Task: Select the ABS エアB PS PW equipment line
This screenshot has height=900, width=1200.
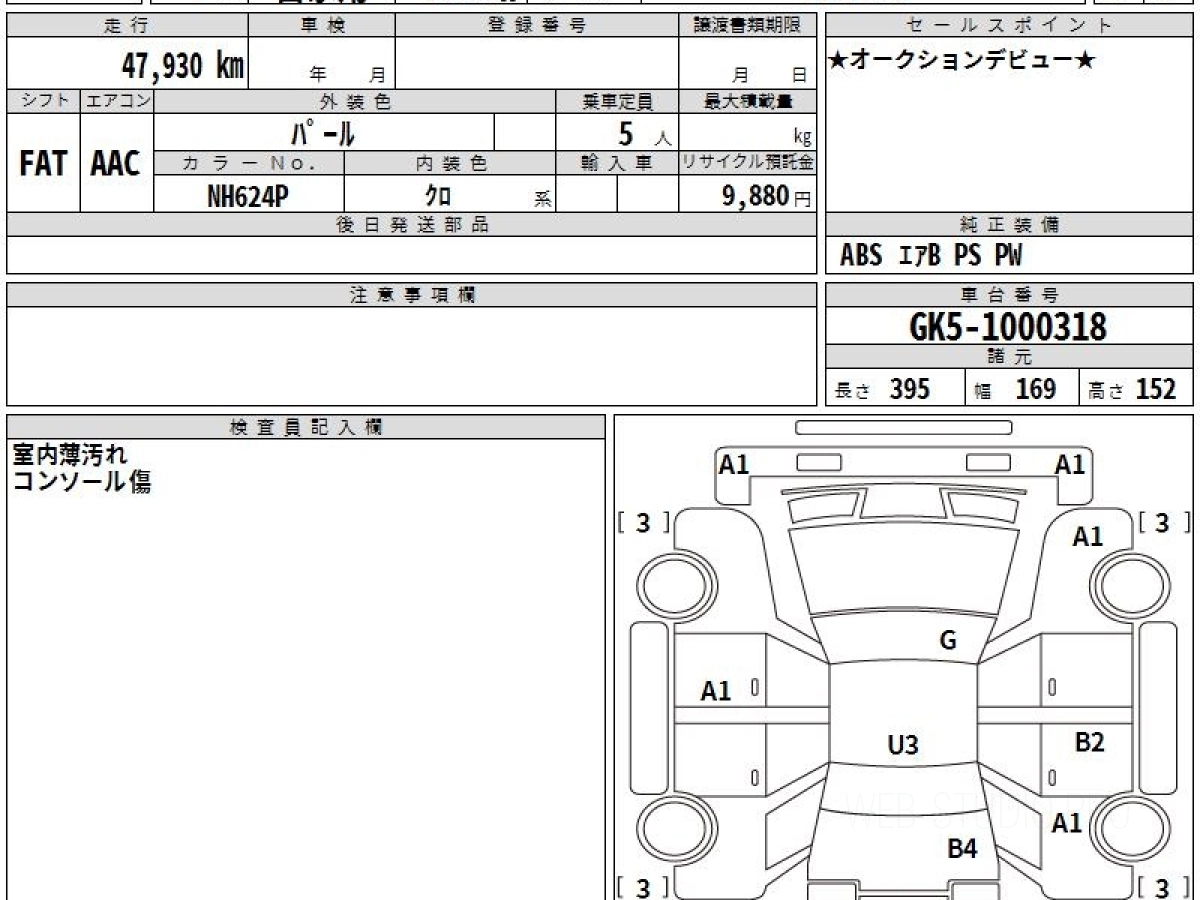Action: [931, 256]
